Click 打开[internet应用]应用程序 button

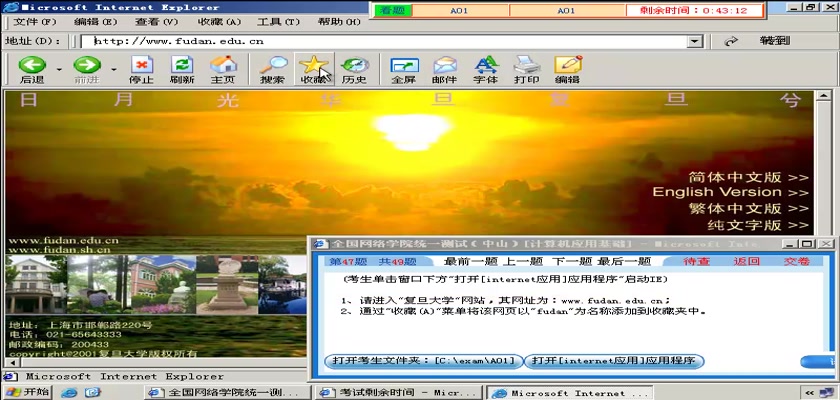click(x=613, y=361)
